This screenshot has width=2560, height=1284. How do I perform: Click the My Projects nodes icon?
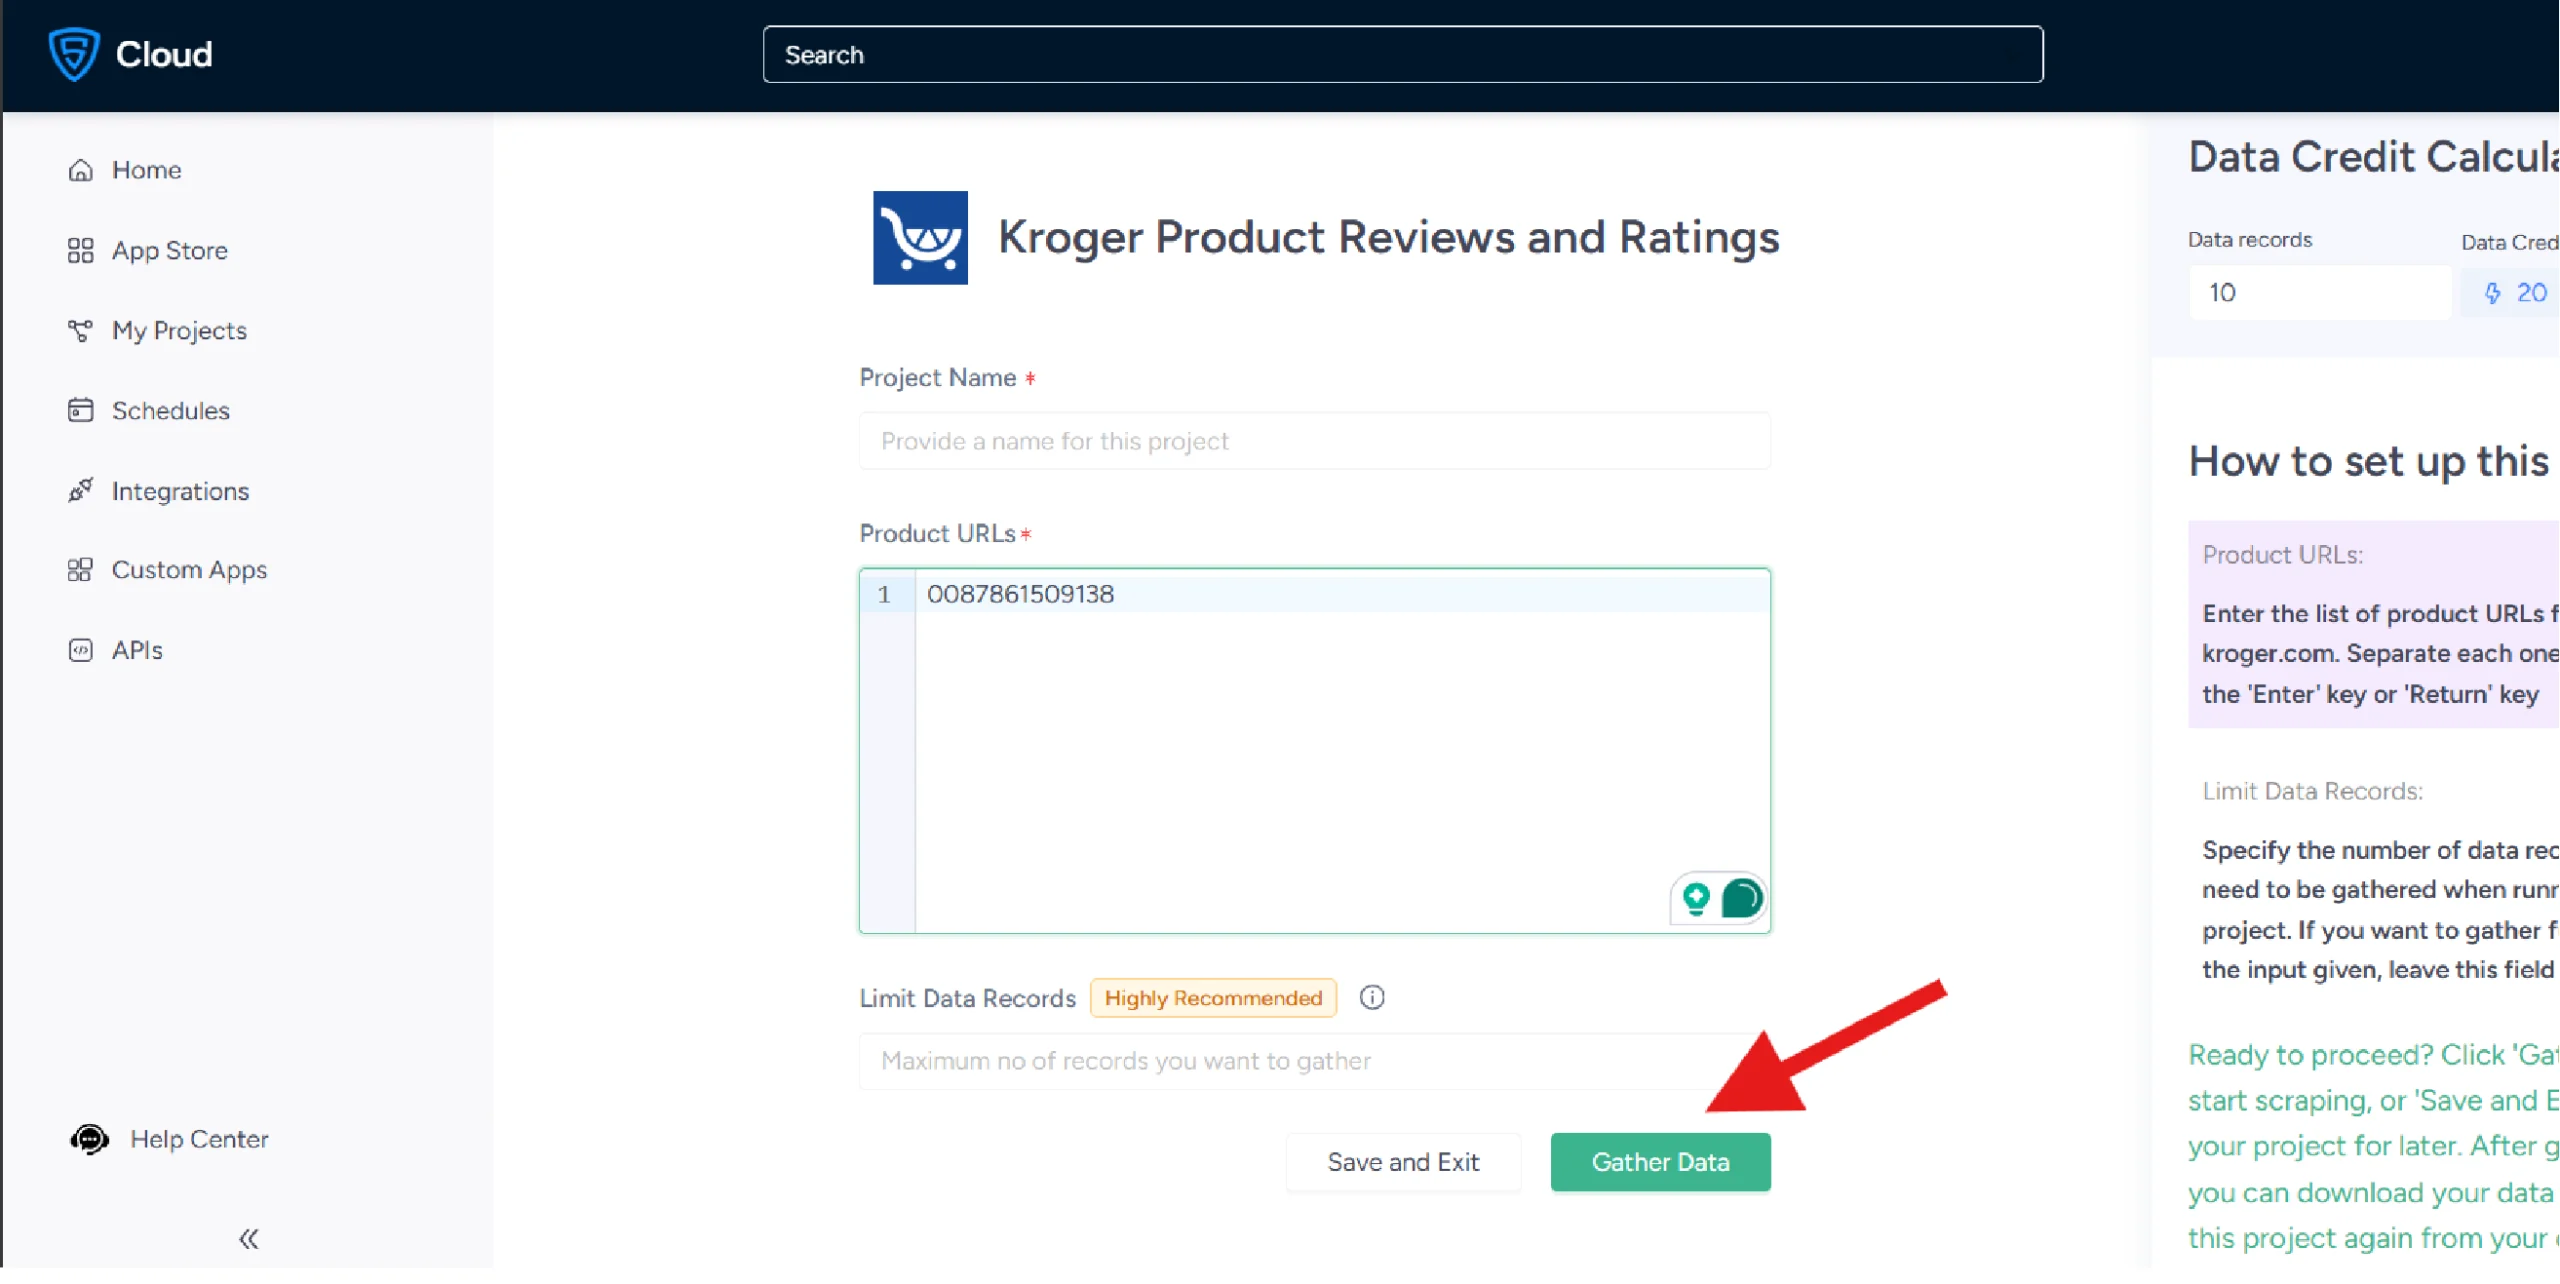81,331
